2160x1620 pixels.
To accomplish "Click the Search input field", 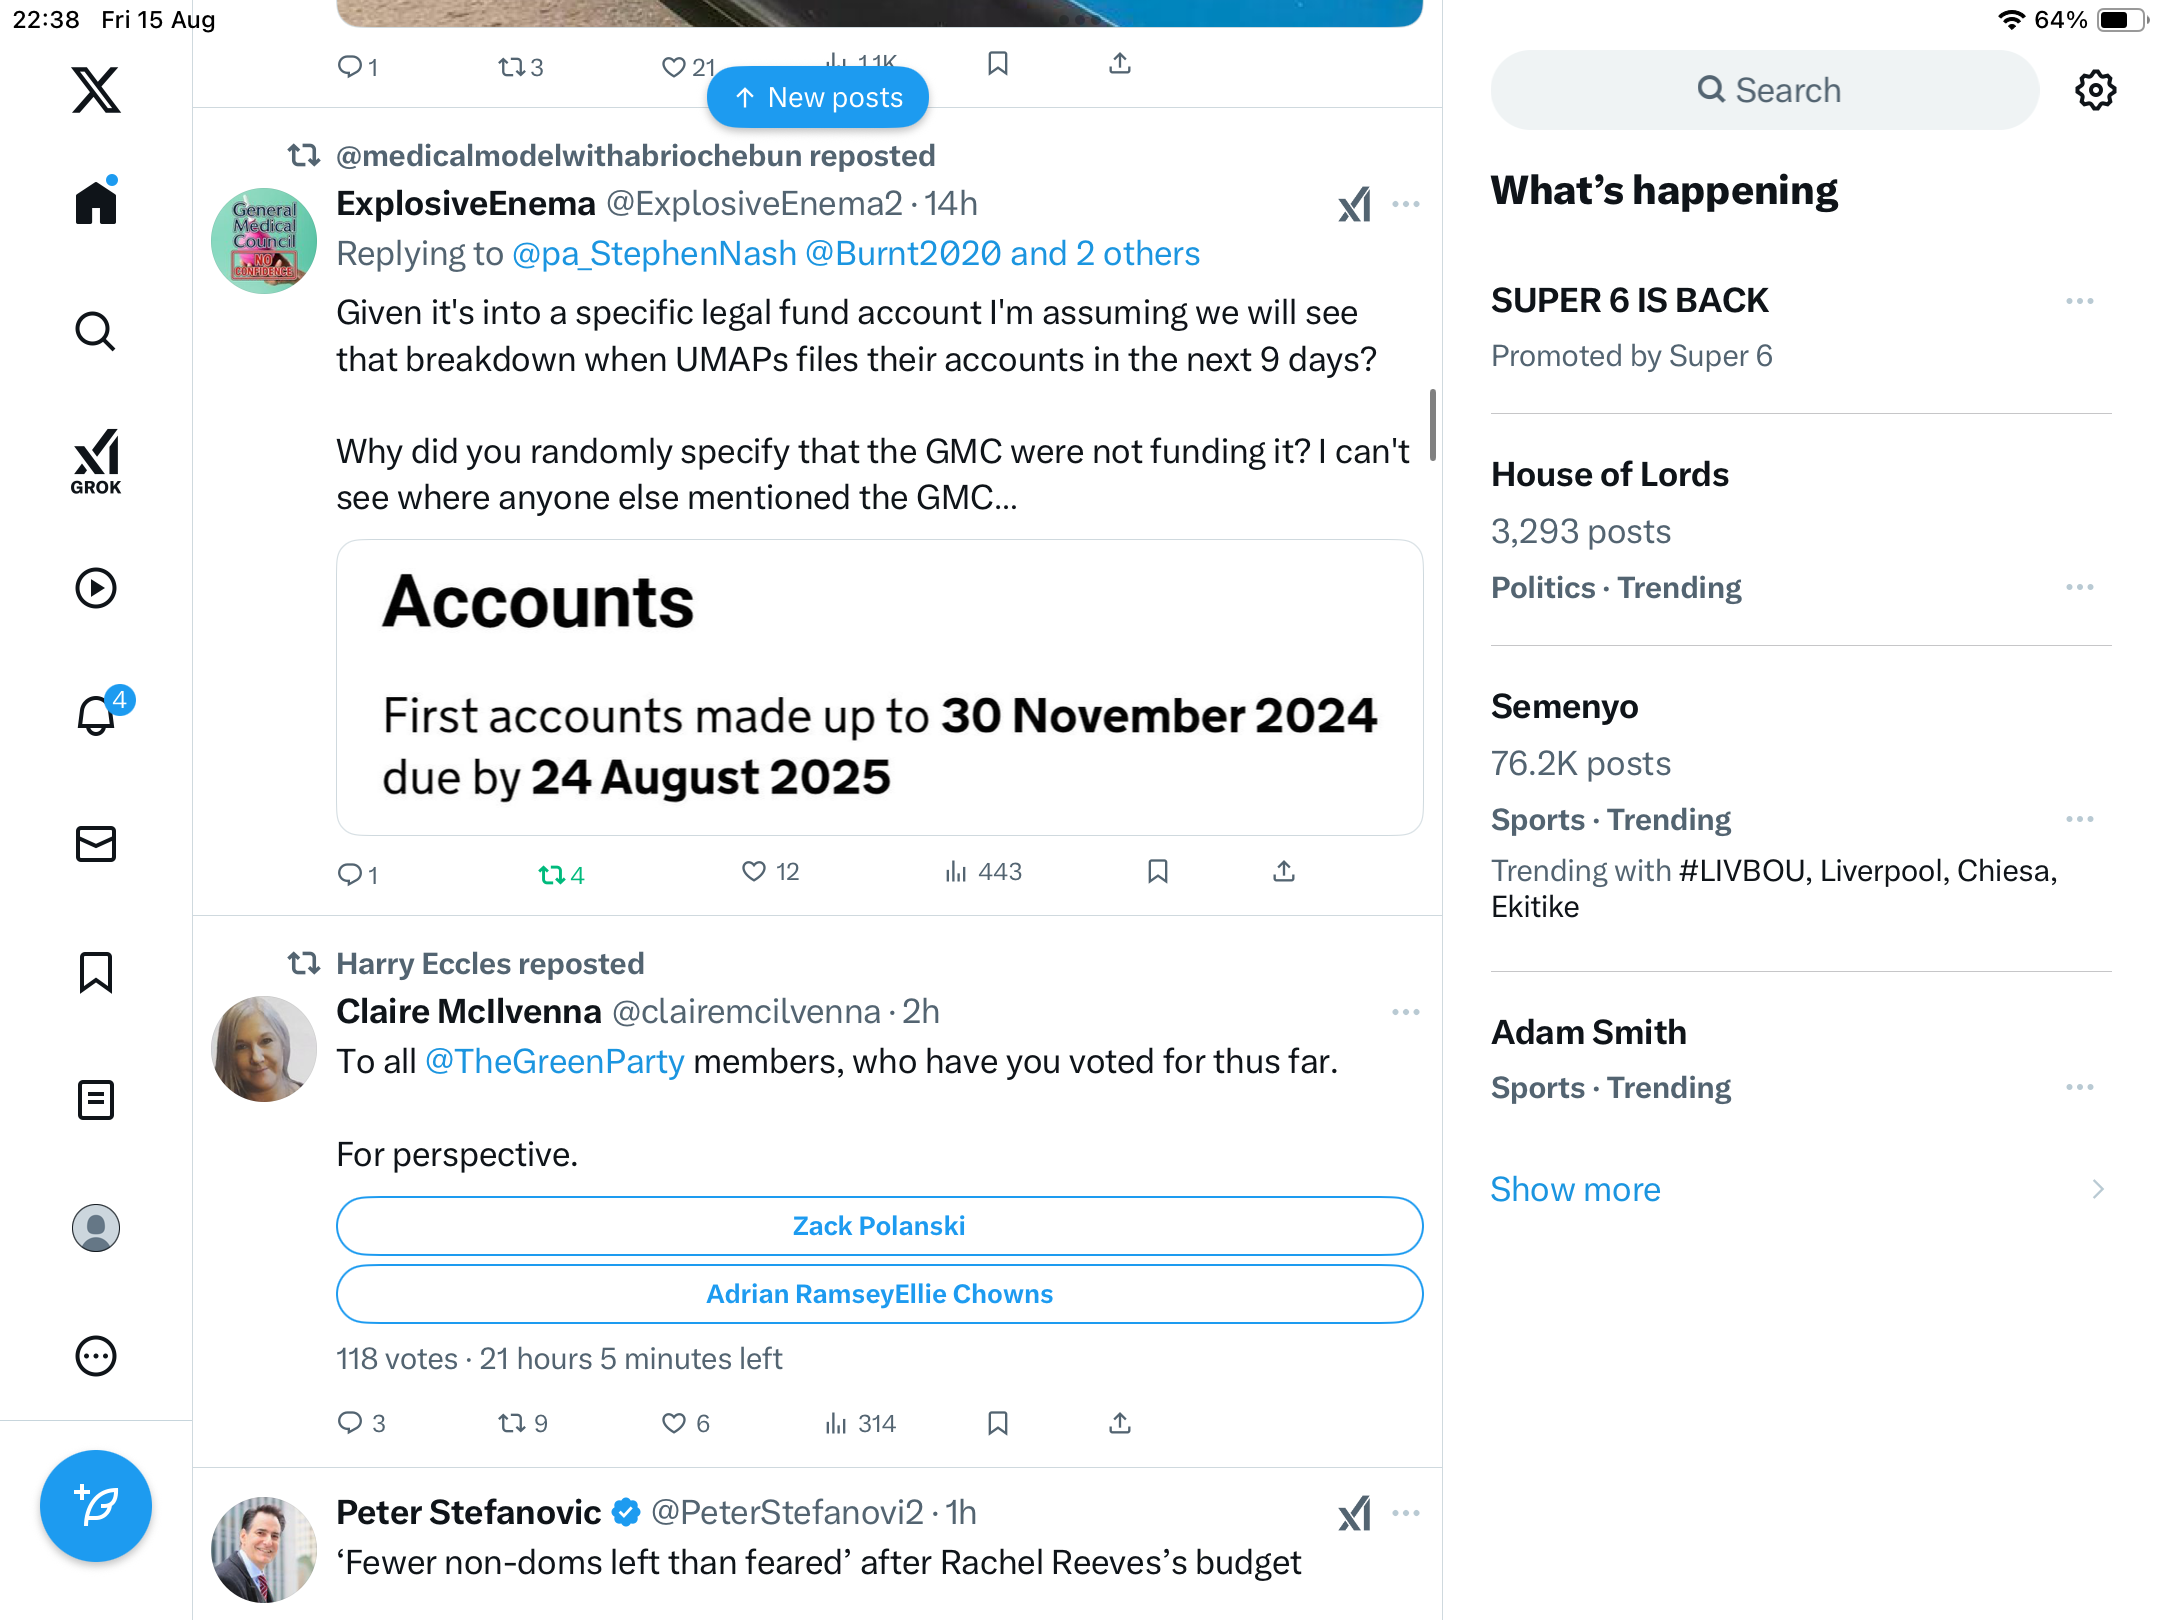I will click(1765, 90).
